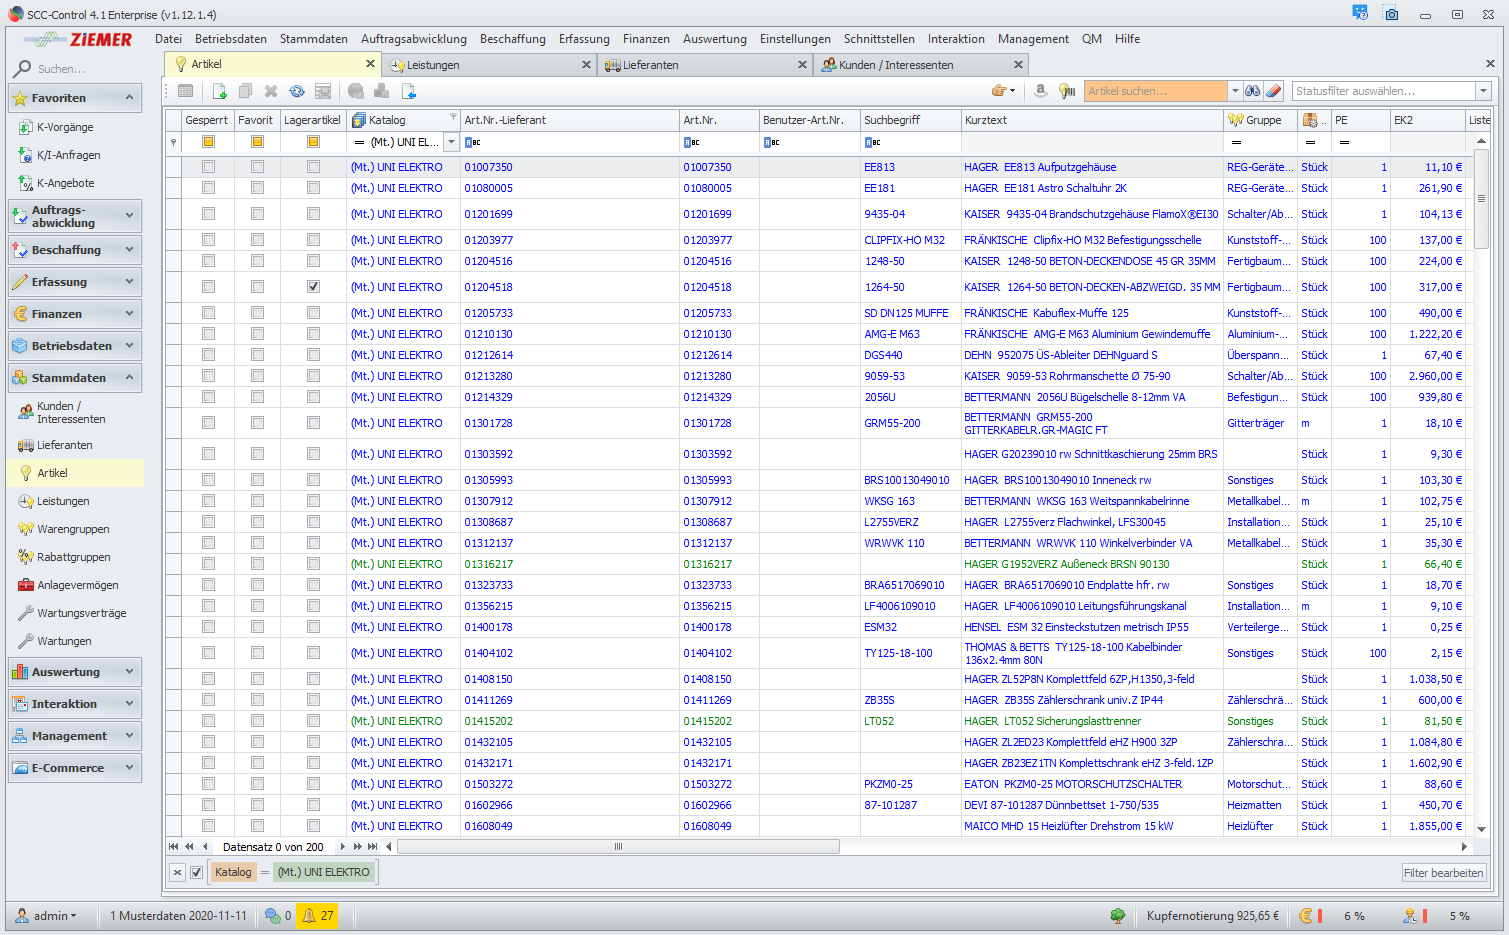Click the new article document icon
Screen dimensions: 1509x935
[x=220, y=91]
